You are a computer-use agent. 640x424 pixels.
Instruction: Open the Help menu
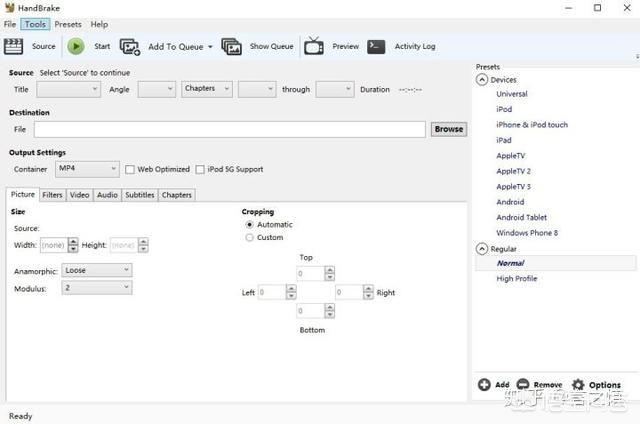(x=99, y=24)
